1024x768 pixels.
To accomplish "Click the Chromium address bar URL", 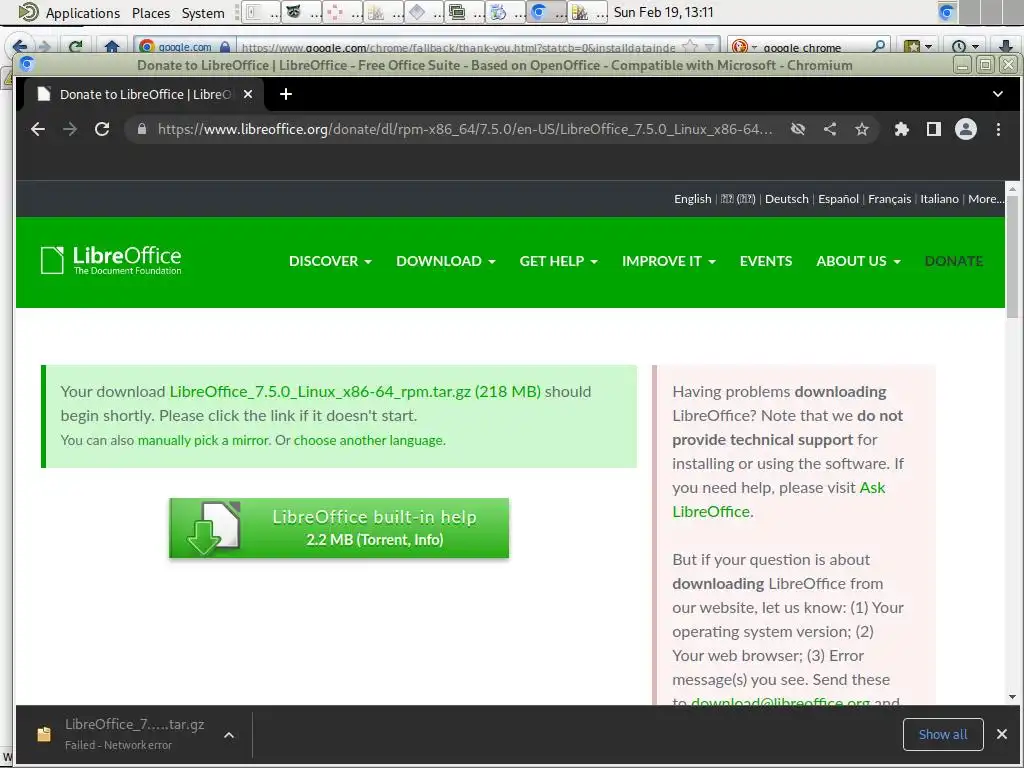I will click(465, 129).
